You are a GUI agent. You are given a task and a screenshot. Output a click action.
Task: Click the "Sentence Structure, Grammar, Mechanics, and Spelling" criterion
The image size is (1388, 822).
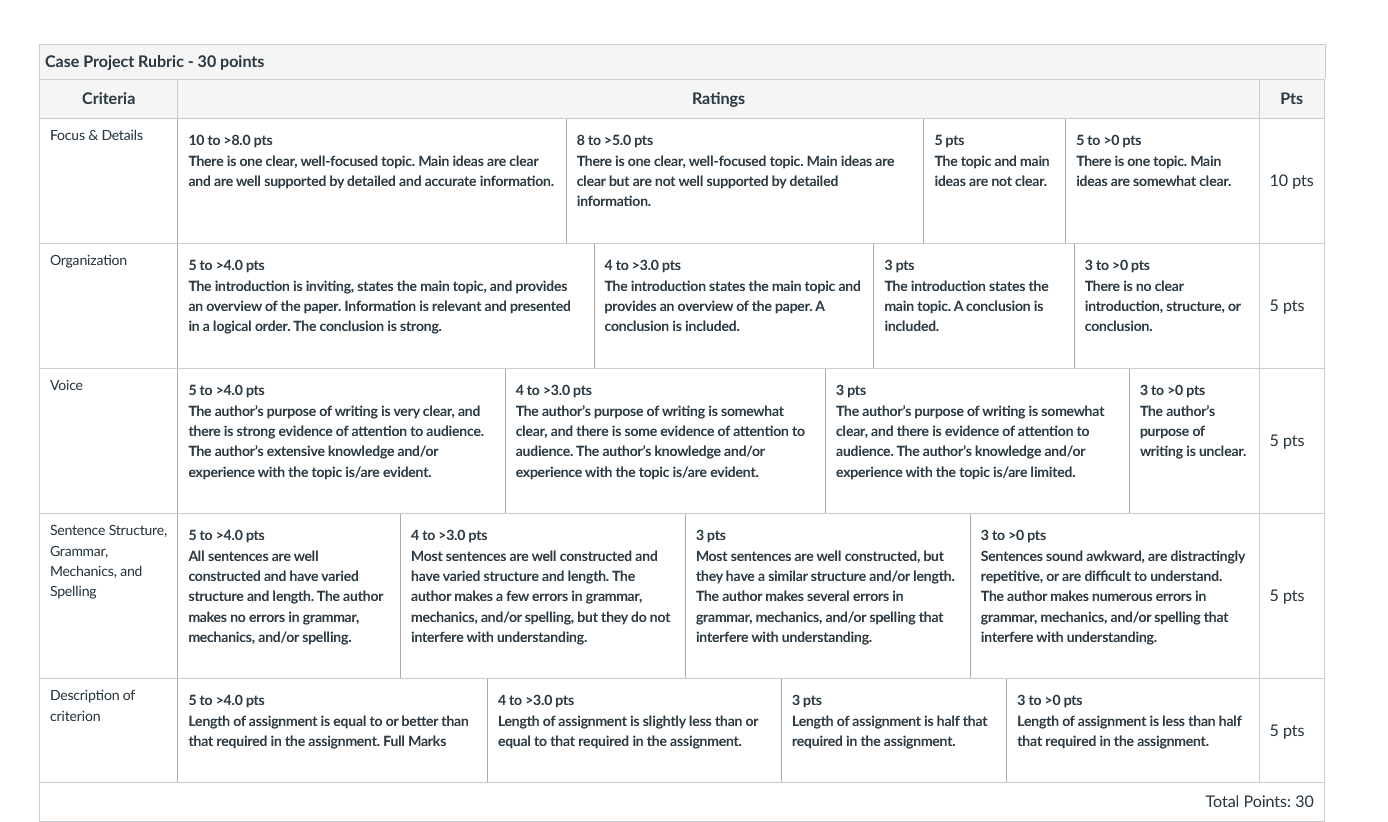tap(108, 561)
